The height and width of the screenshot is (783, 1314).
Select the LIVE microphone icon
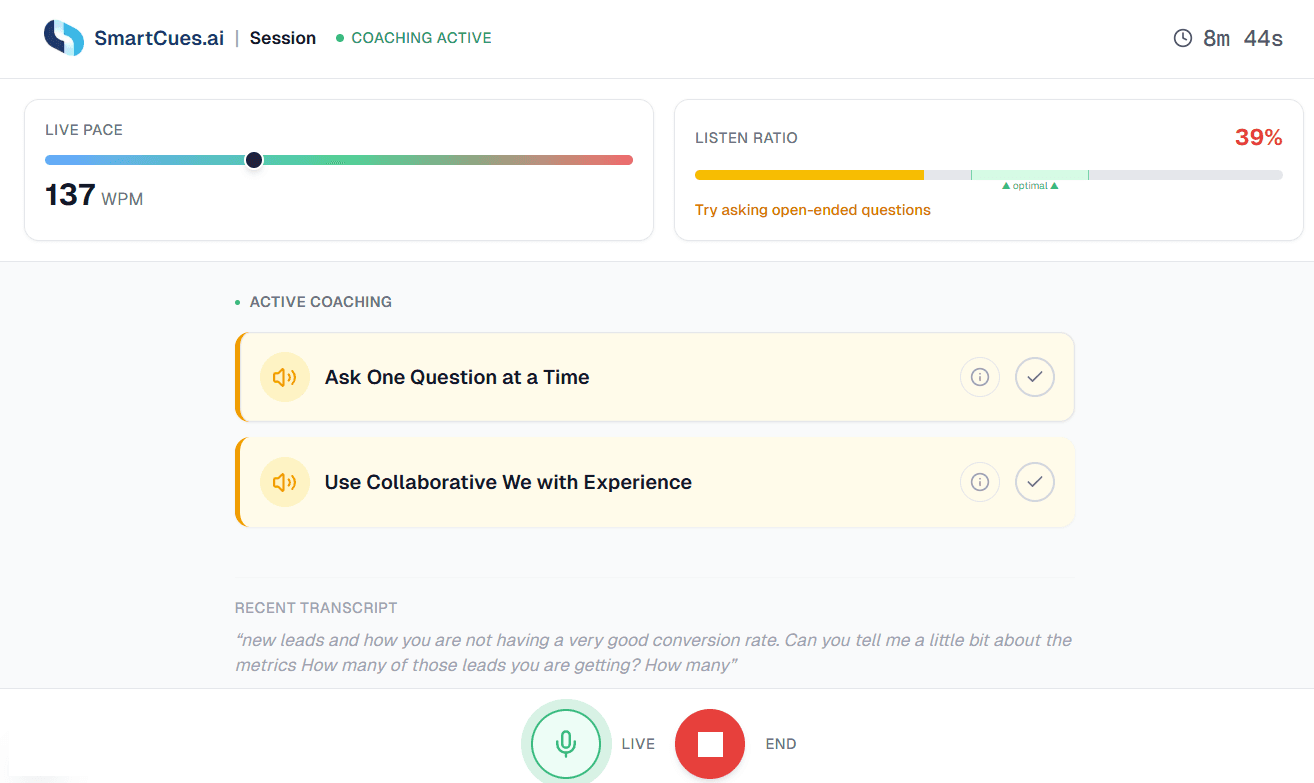pyautogui.click(x=566, y=742)
